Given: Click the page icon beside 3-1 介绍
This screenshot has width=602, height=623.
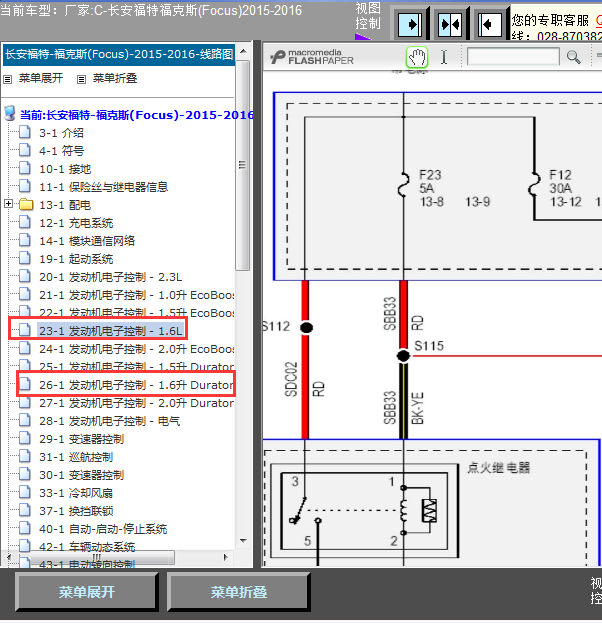Looking at the screenshot, I should pos(25,132).
